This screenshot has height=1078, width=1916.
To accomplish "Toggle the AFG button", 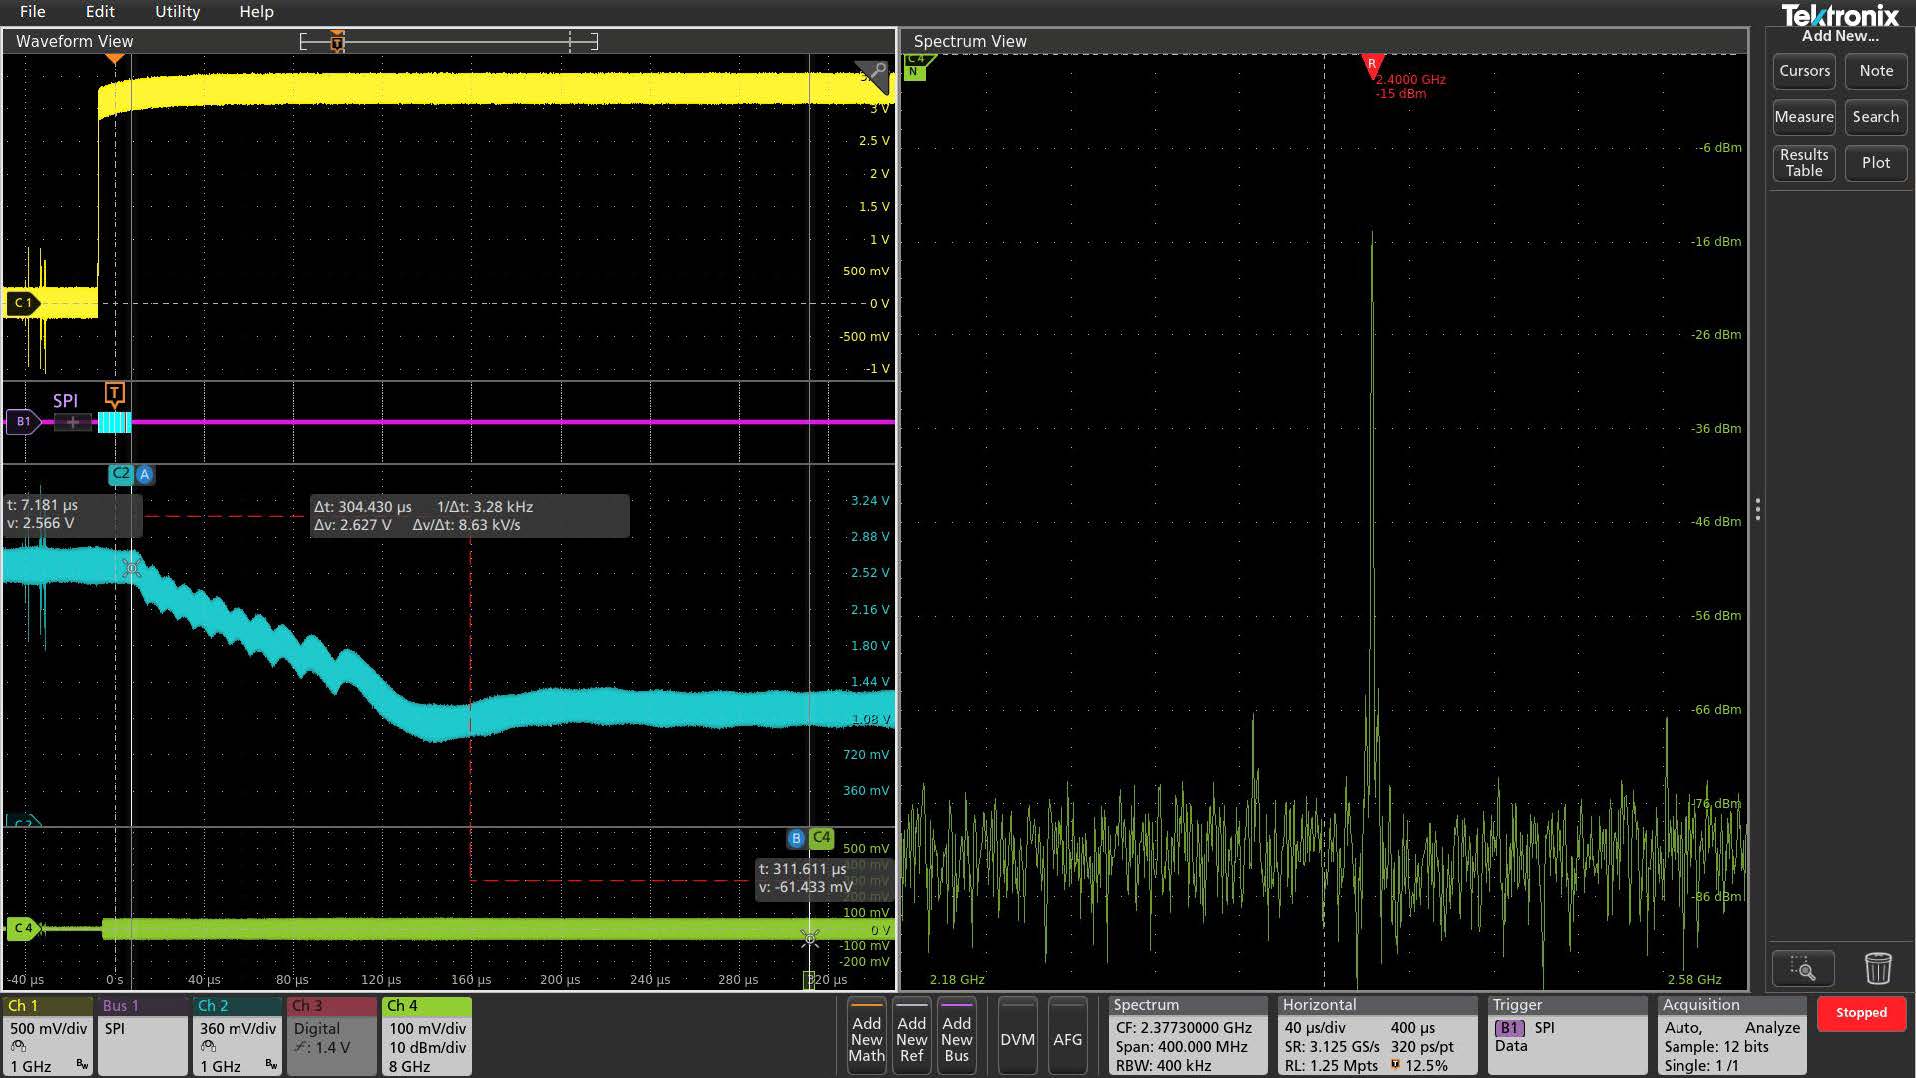I will [x=1067, y=1036].
